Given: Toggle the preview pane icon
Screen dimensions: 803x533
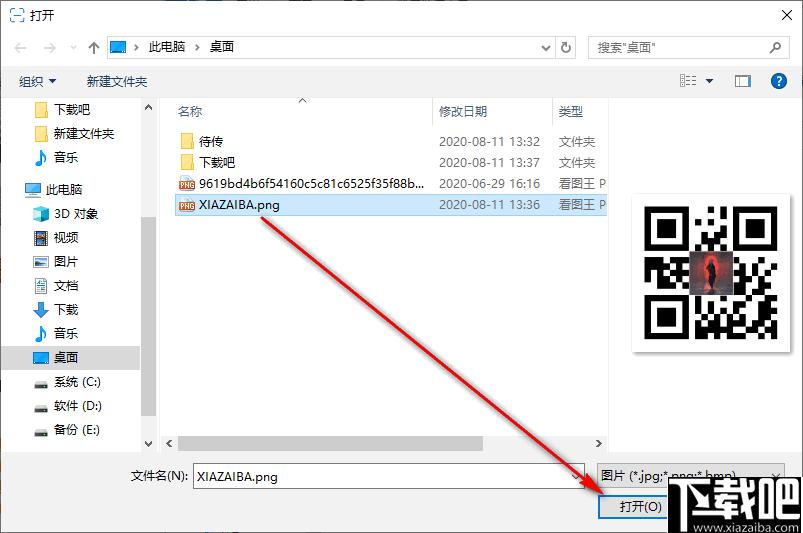Looking at the screenshot, I should [x=743, y=81].
